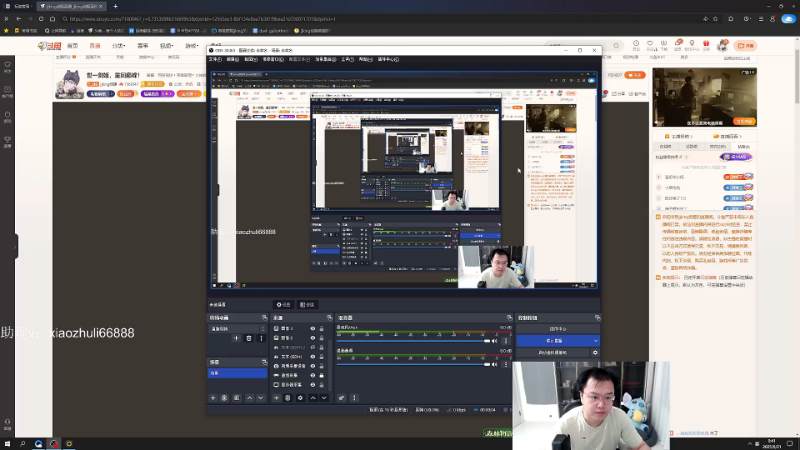Screen dimensions: 800x450
Task: Open the OBS 视图 (View) menu
Action: 250,59
